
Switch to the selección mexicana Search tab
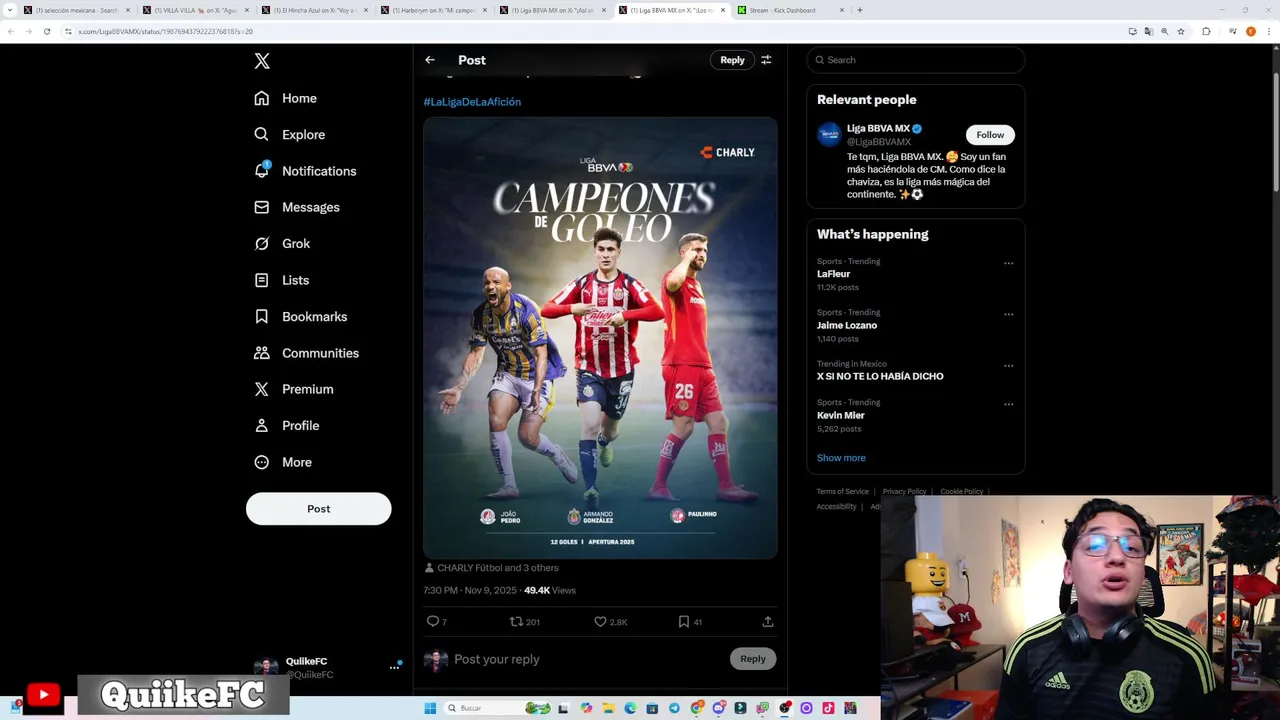pos(76,10)
